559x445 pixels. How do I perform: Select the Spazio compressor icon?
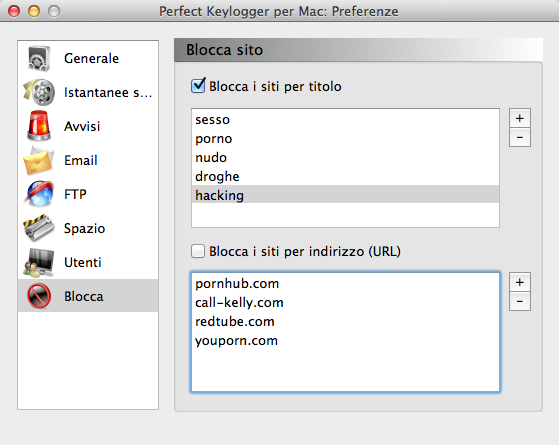coord(39,228)
